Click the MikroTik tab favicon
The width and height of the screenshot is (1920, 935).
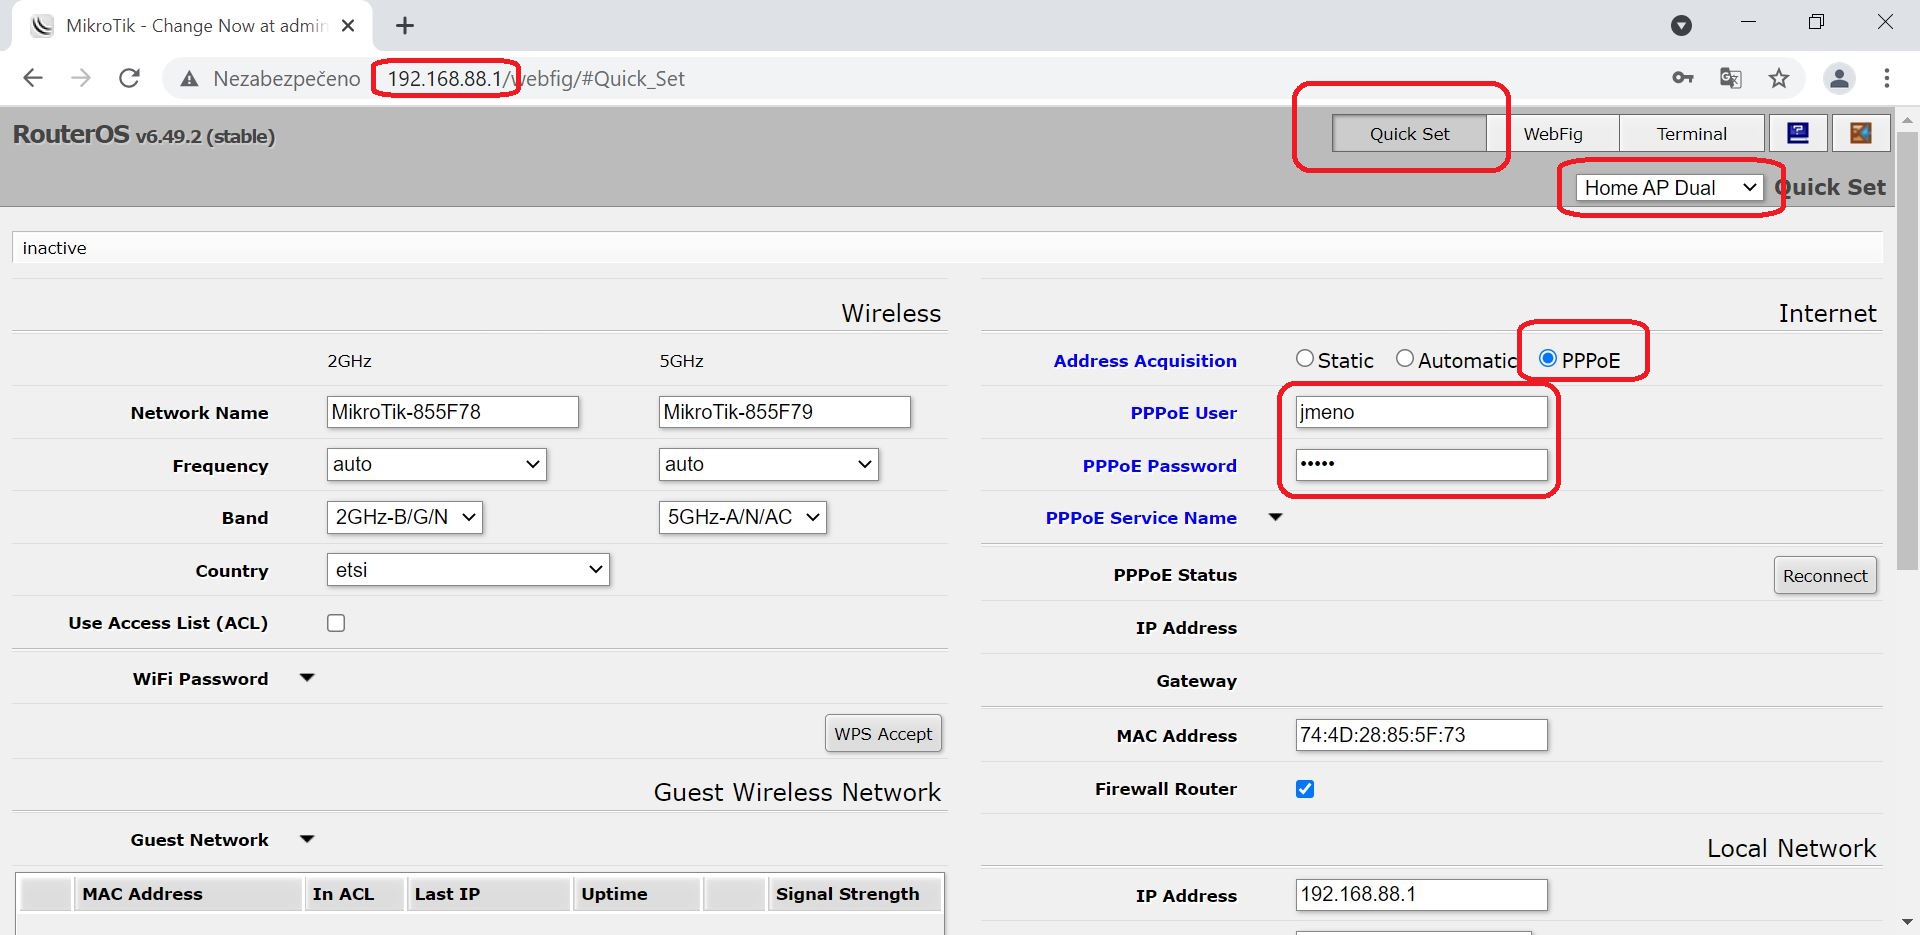pos(42,26)
